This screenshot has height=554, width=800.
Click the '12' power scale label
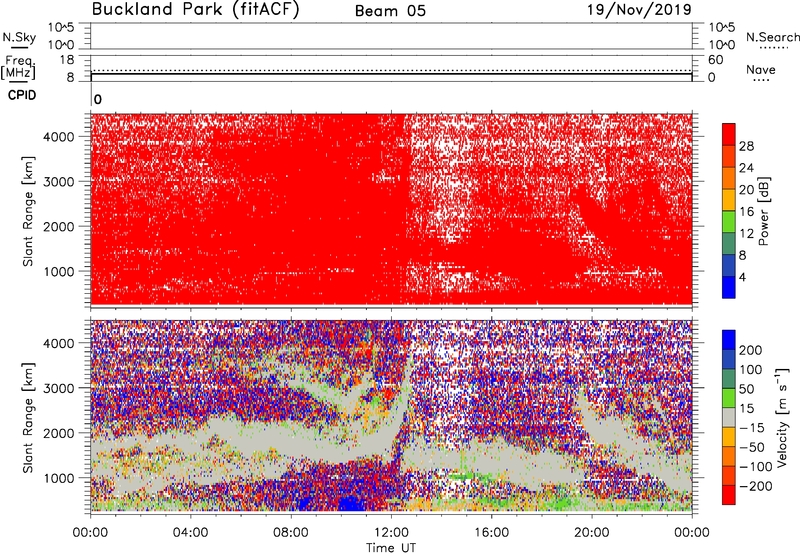tap(746, 234)
